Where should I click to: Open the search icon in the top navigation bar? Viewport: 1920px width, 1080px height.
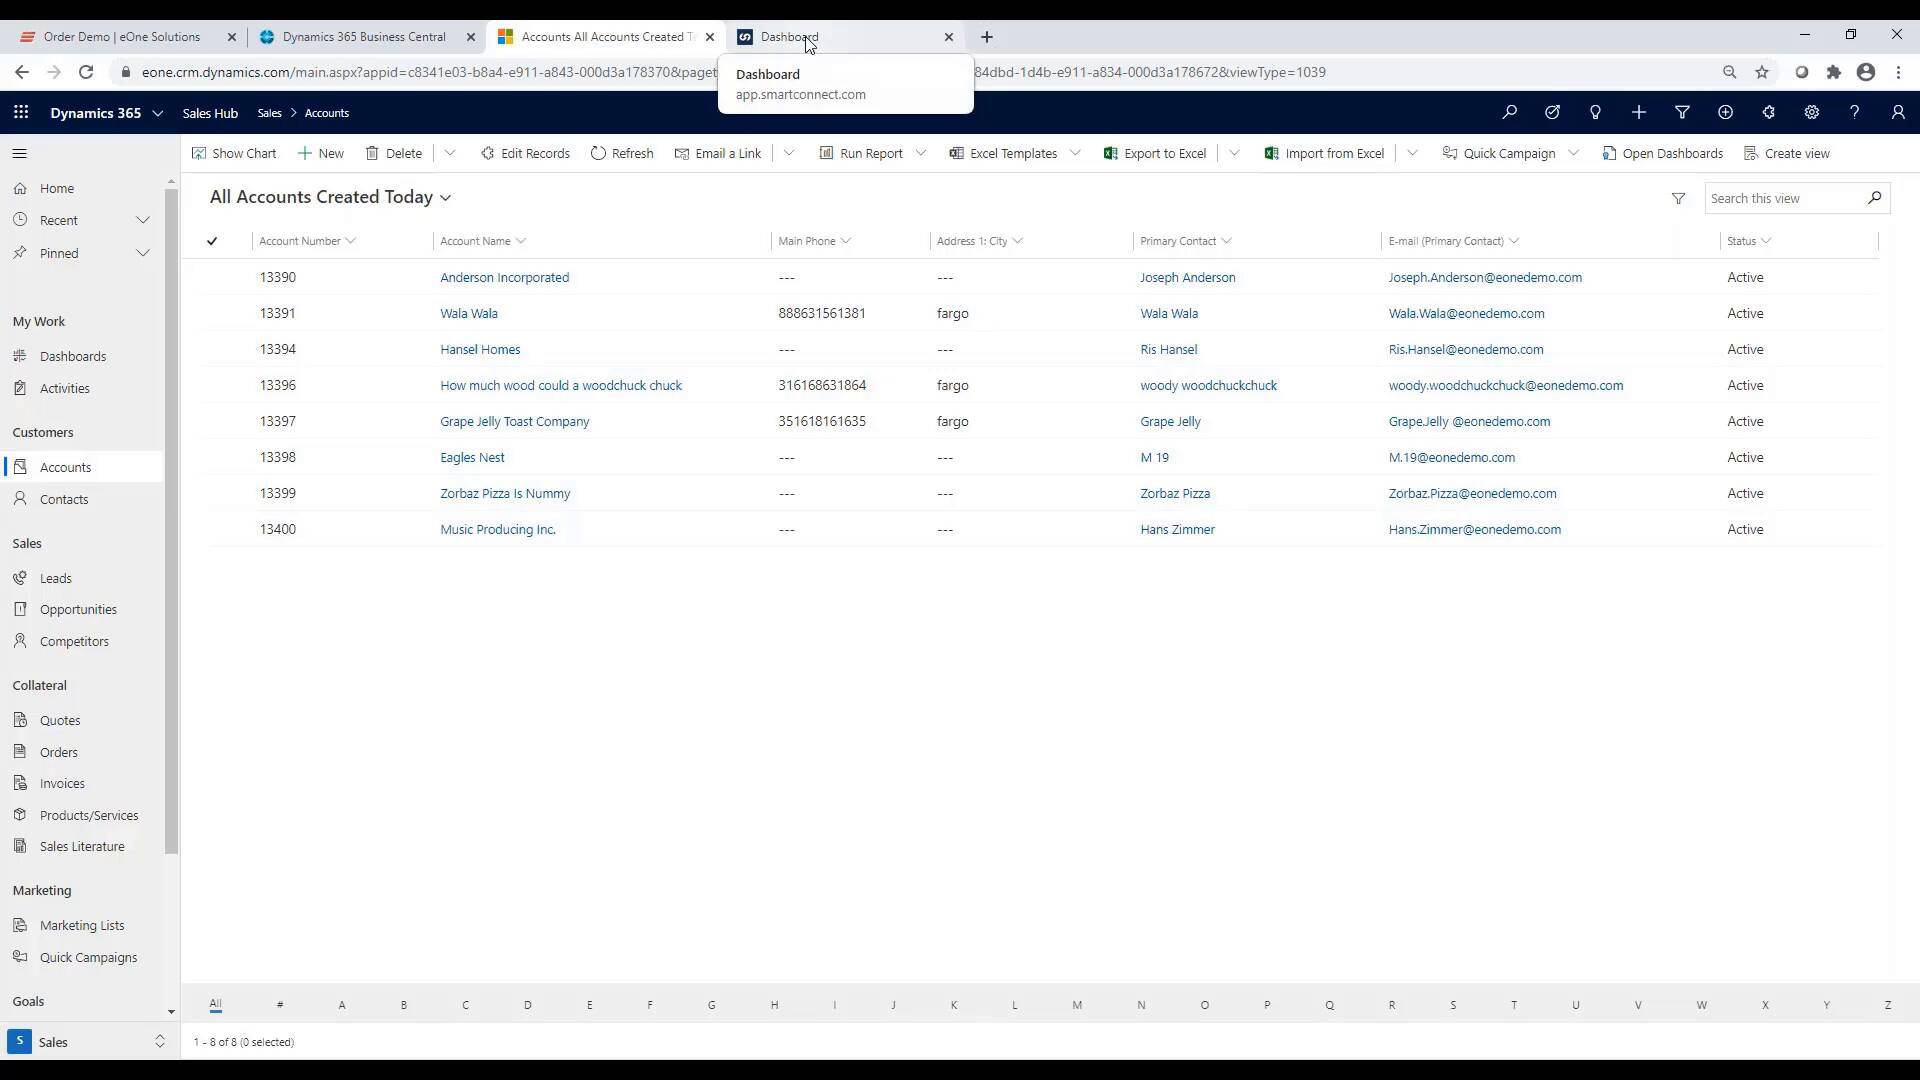click(x=1510, y=112)
